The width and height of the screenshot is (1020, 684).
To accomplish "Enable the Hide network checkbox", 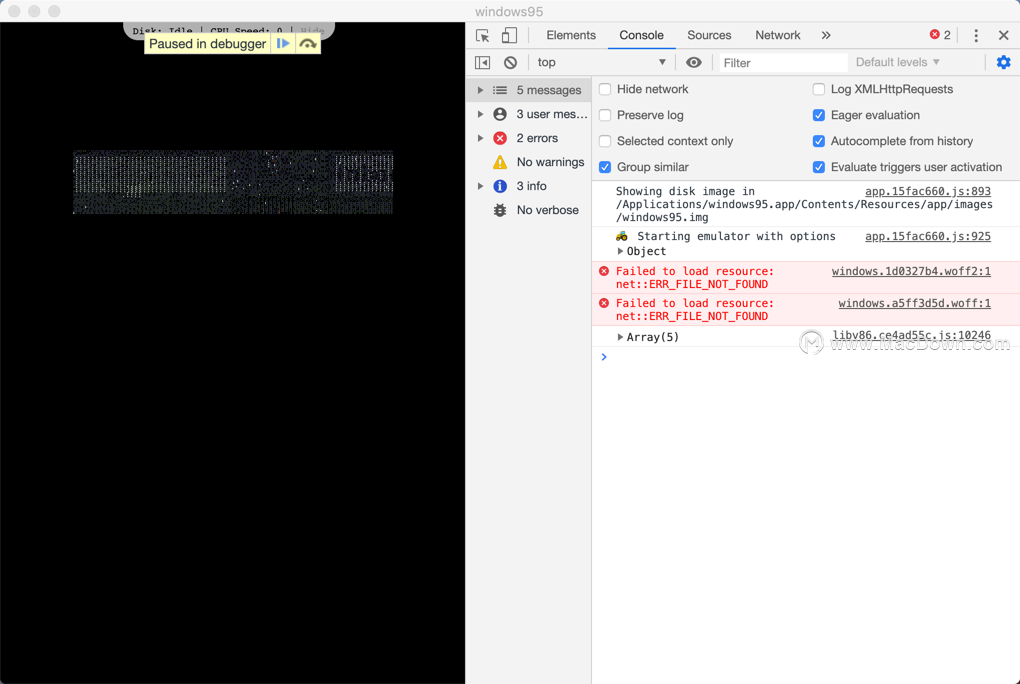I will (605, 89).
